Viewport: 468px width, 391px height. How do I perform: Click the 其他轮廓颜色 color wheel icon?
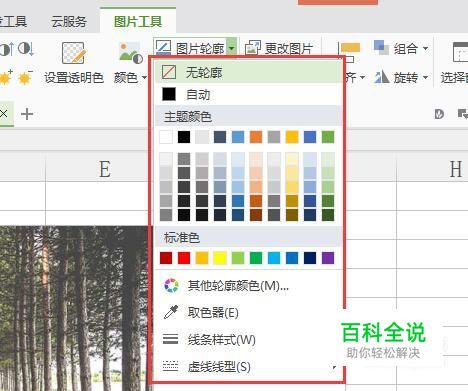[171, 286]
